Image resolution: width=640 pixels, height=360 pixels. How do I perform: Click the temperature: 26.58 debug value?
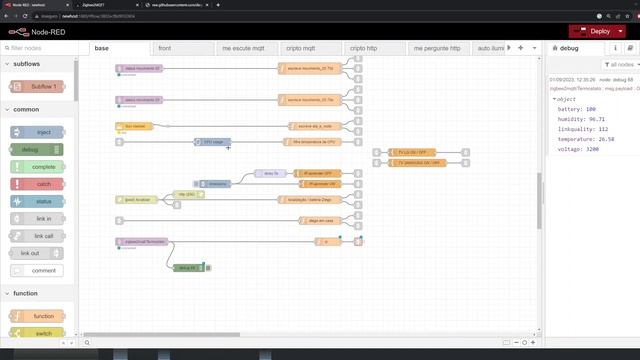[x=586, y=139]
